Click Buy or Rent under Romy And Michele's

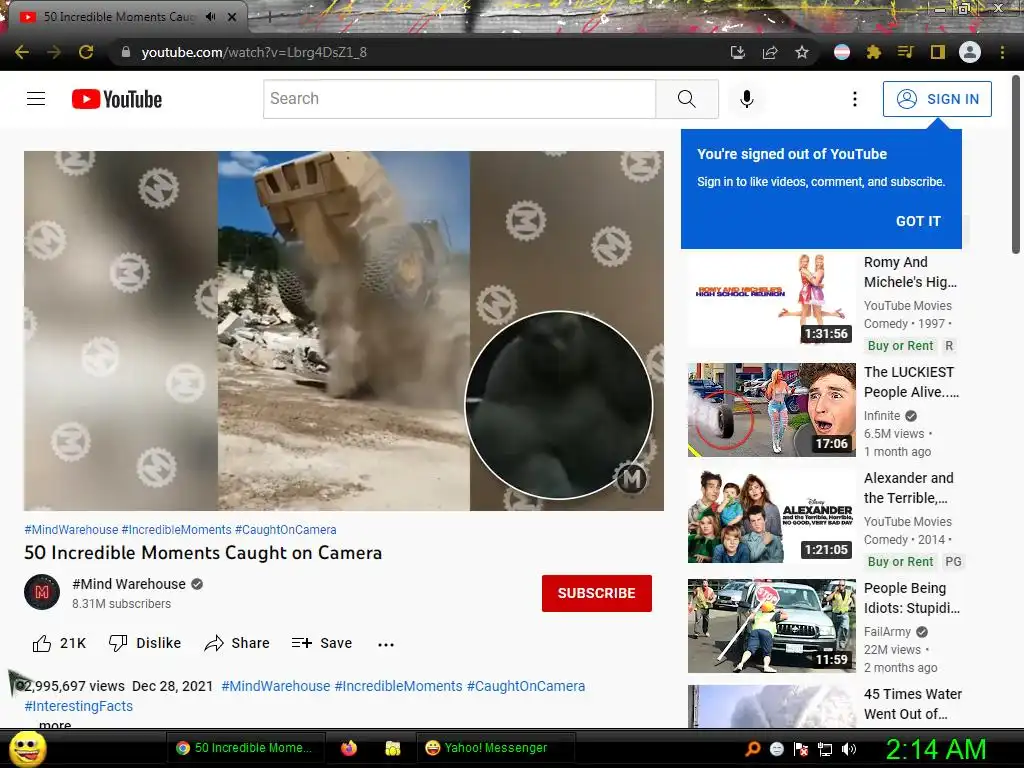pyautogui.click(x=900, y=345)
